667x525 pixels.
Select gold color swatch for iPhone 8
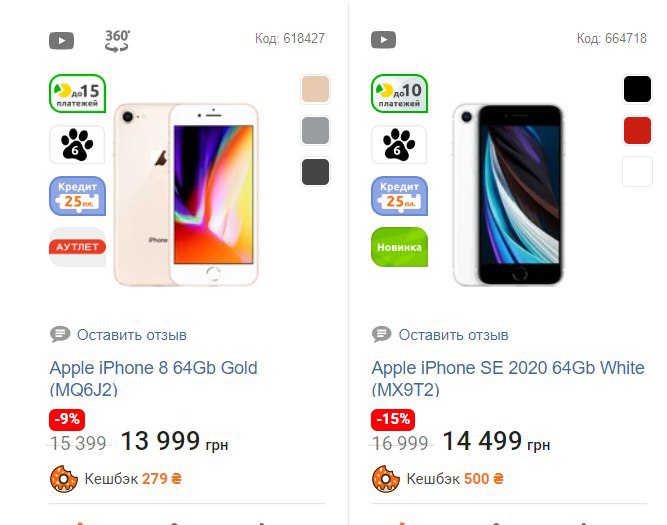pos(315,89)
